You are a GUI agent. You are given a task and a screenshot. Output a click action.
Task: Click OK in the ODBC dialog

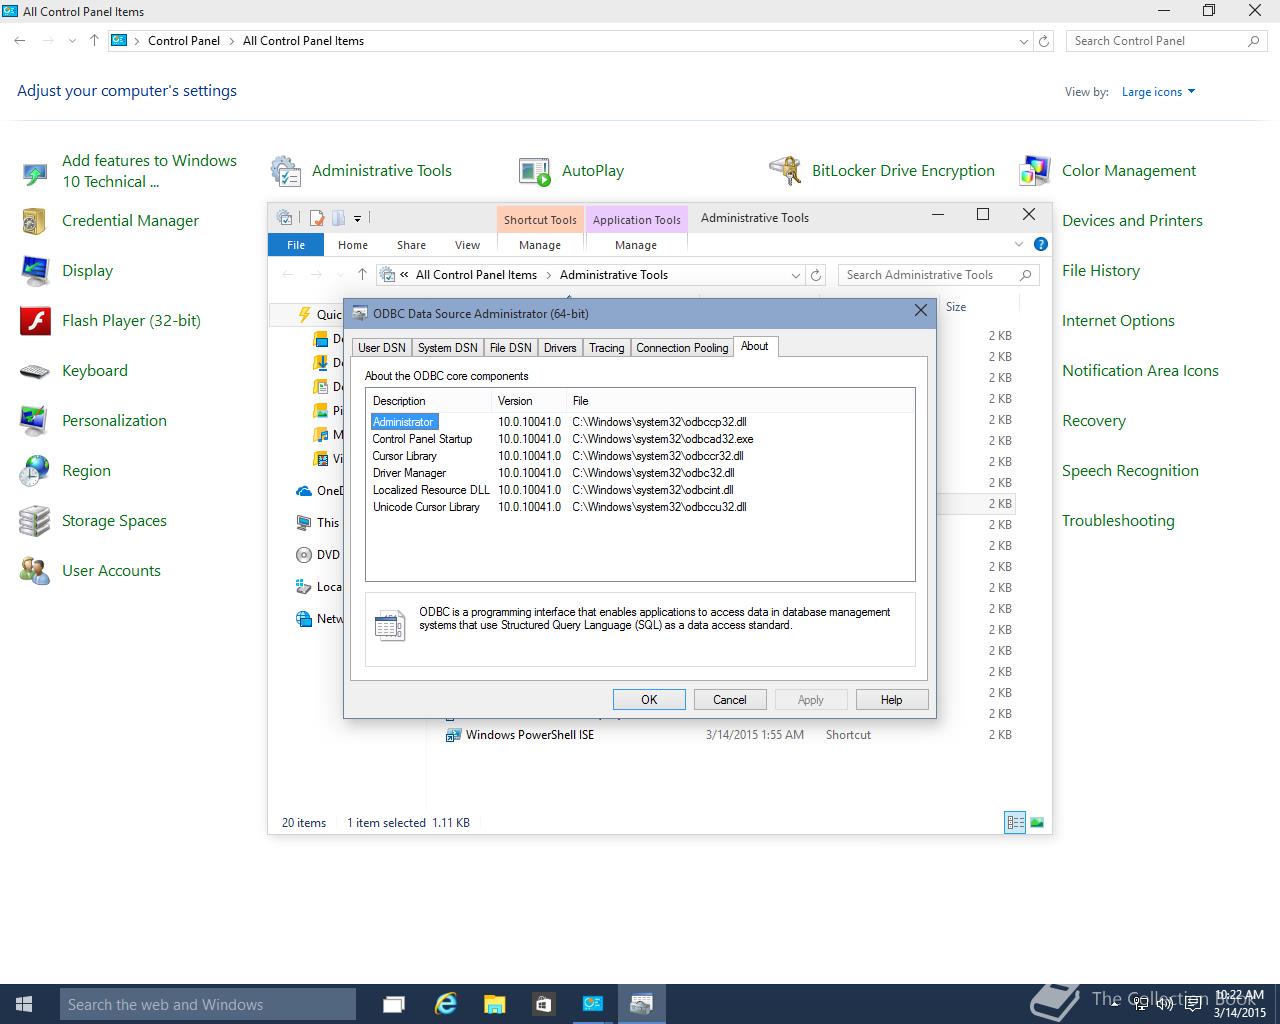coord(649,700)
